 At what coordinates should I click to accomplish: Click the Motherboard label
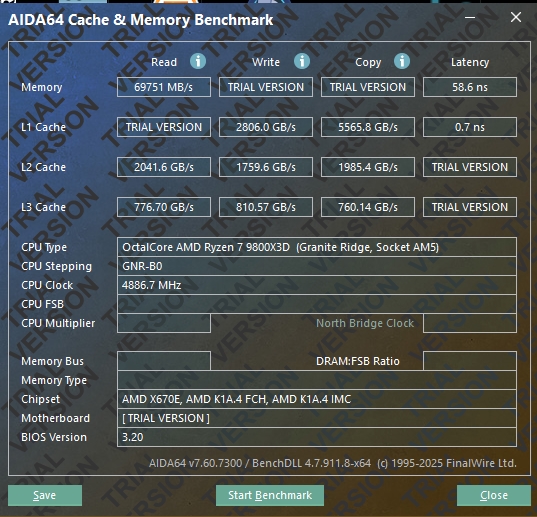coord(55,418)
